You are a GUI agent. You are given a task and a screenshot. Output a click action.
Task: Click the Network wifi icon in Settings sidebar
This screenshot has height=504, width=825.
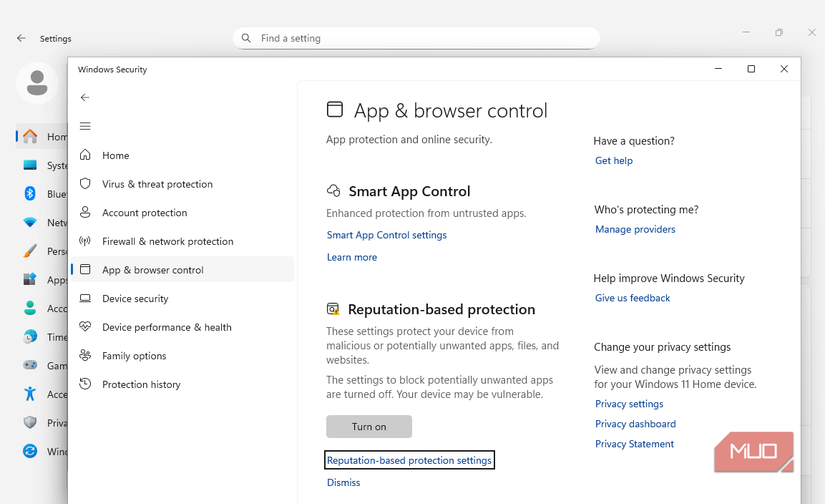(30, 222)
